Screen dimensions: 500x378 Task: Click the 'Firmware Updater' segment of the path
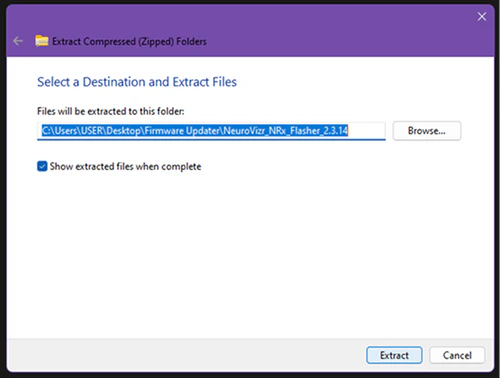pyautogui.click(x=182, y=130)
